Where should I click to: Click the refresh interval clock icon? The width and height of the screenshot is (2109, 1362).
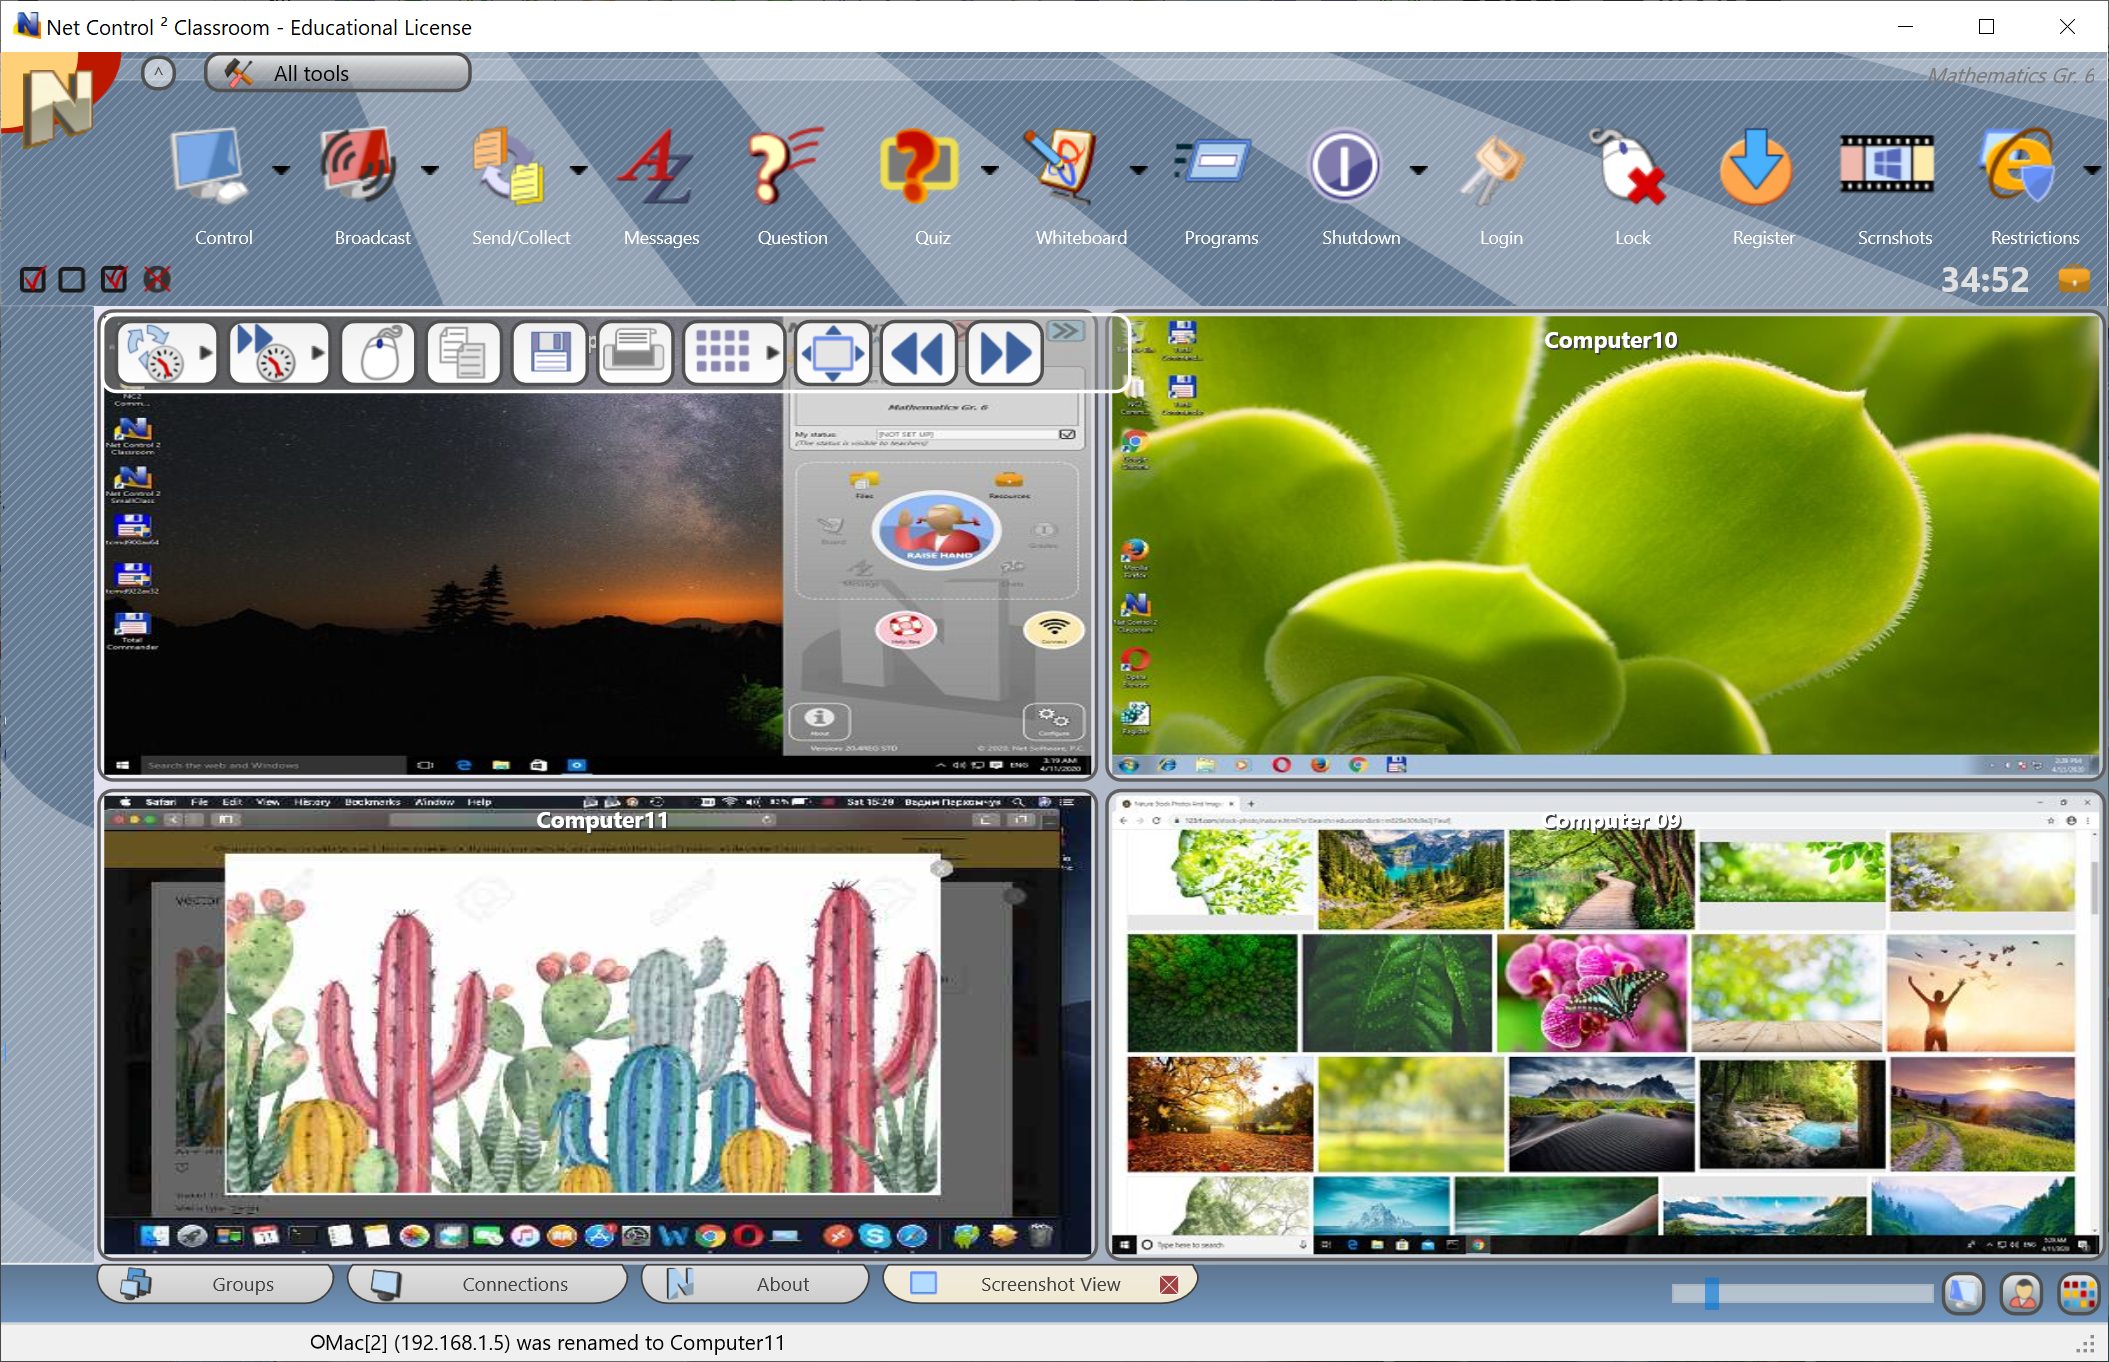pyautogui.click(x=156, y=353)
